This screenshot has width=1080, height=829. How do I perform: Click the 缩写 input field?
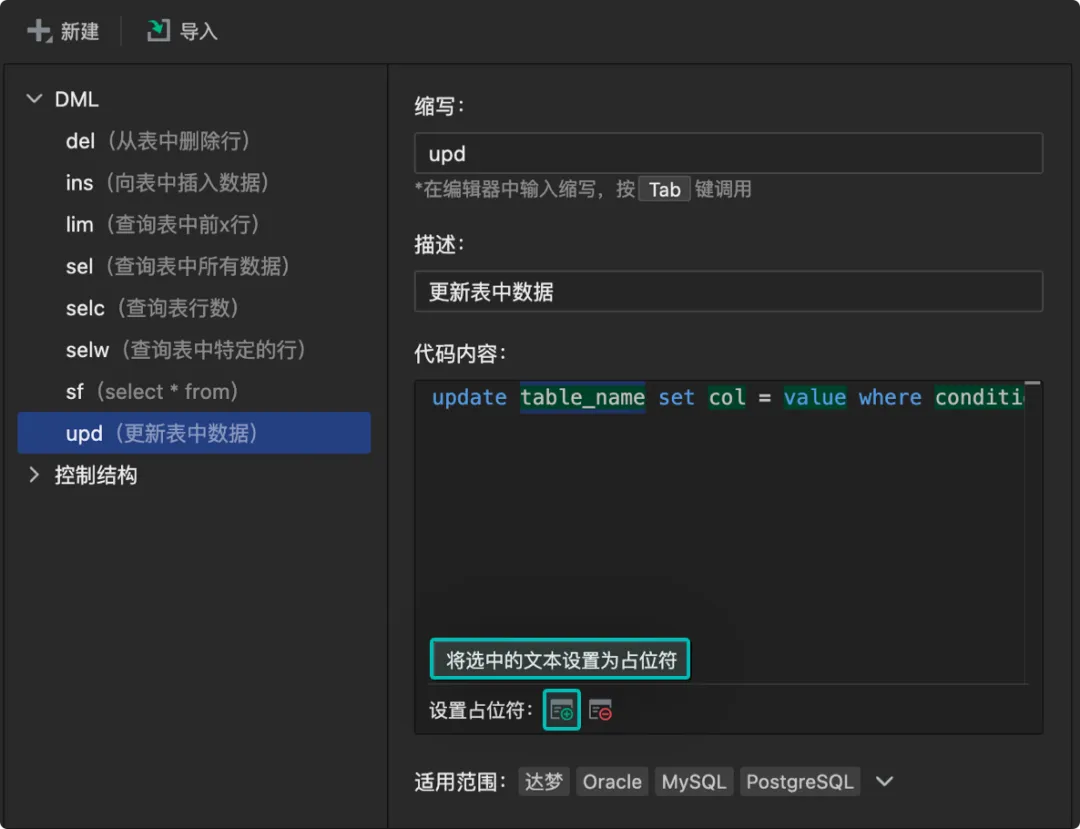pos(728,154)
